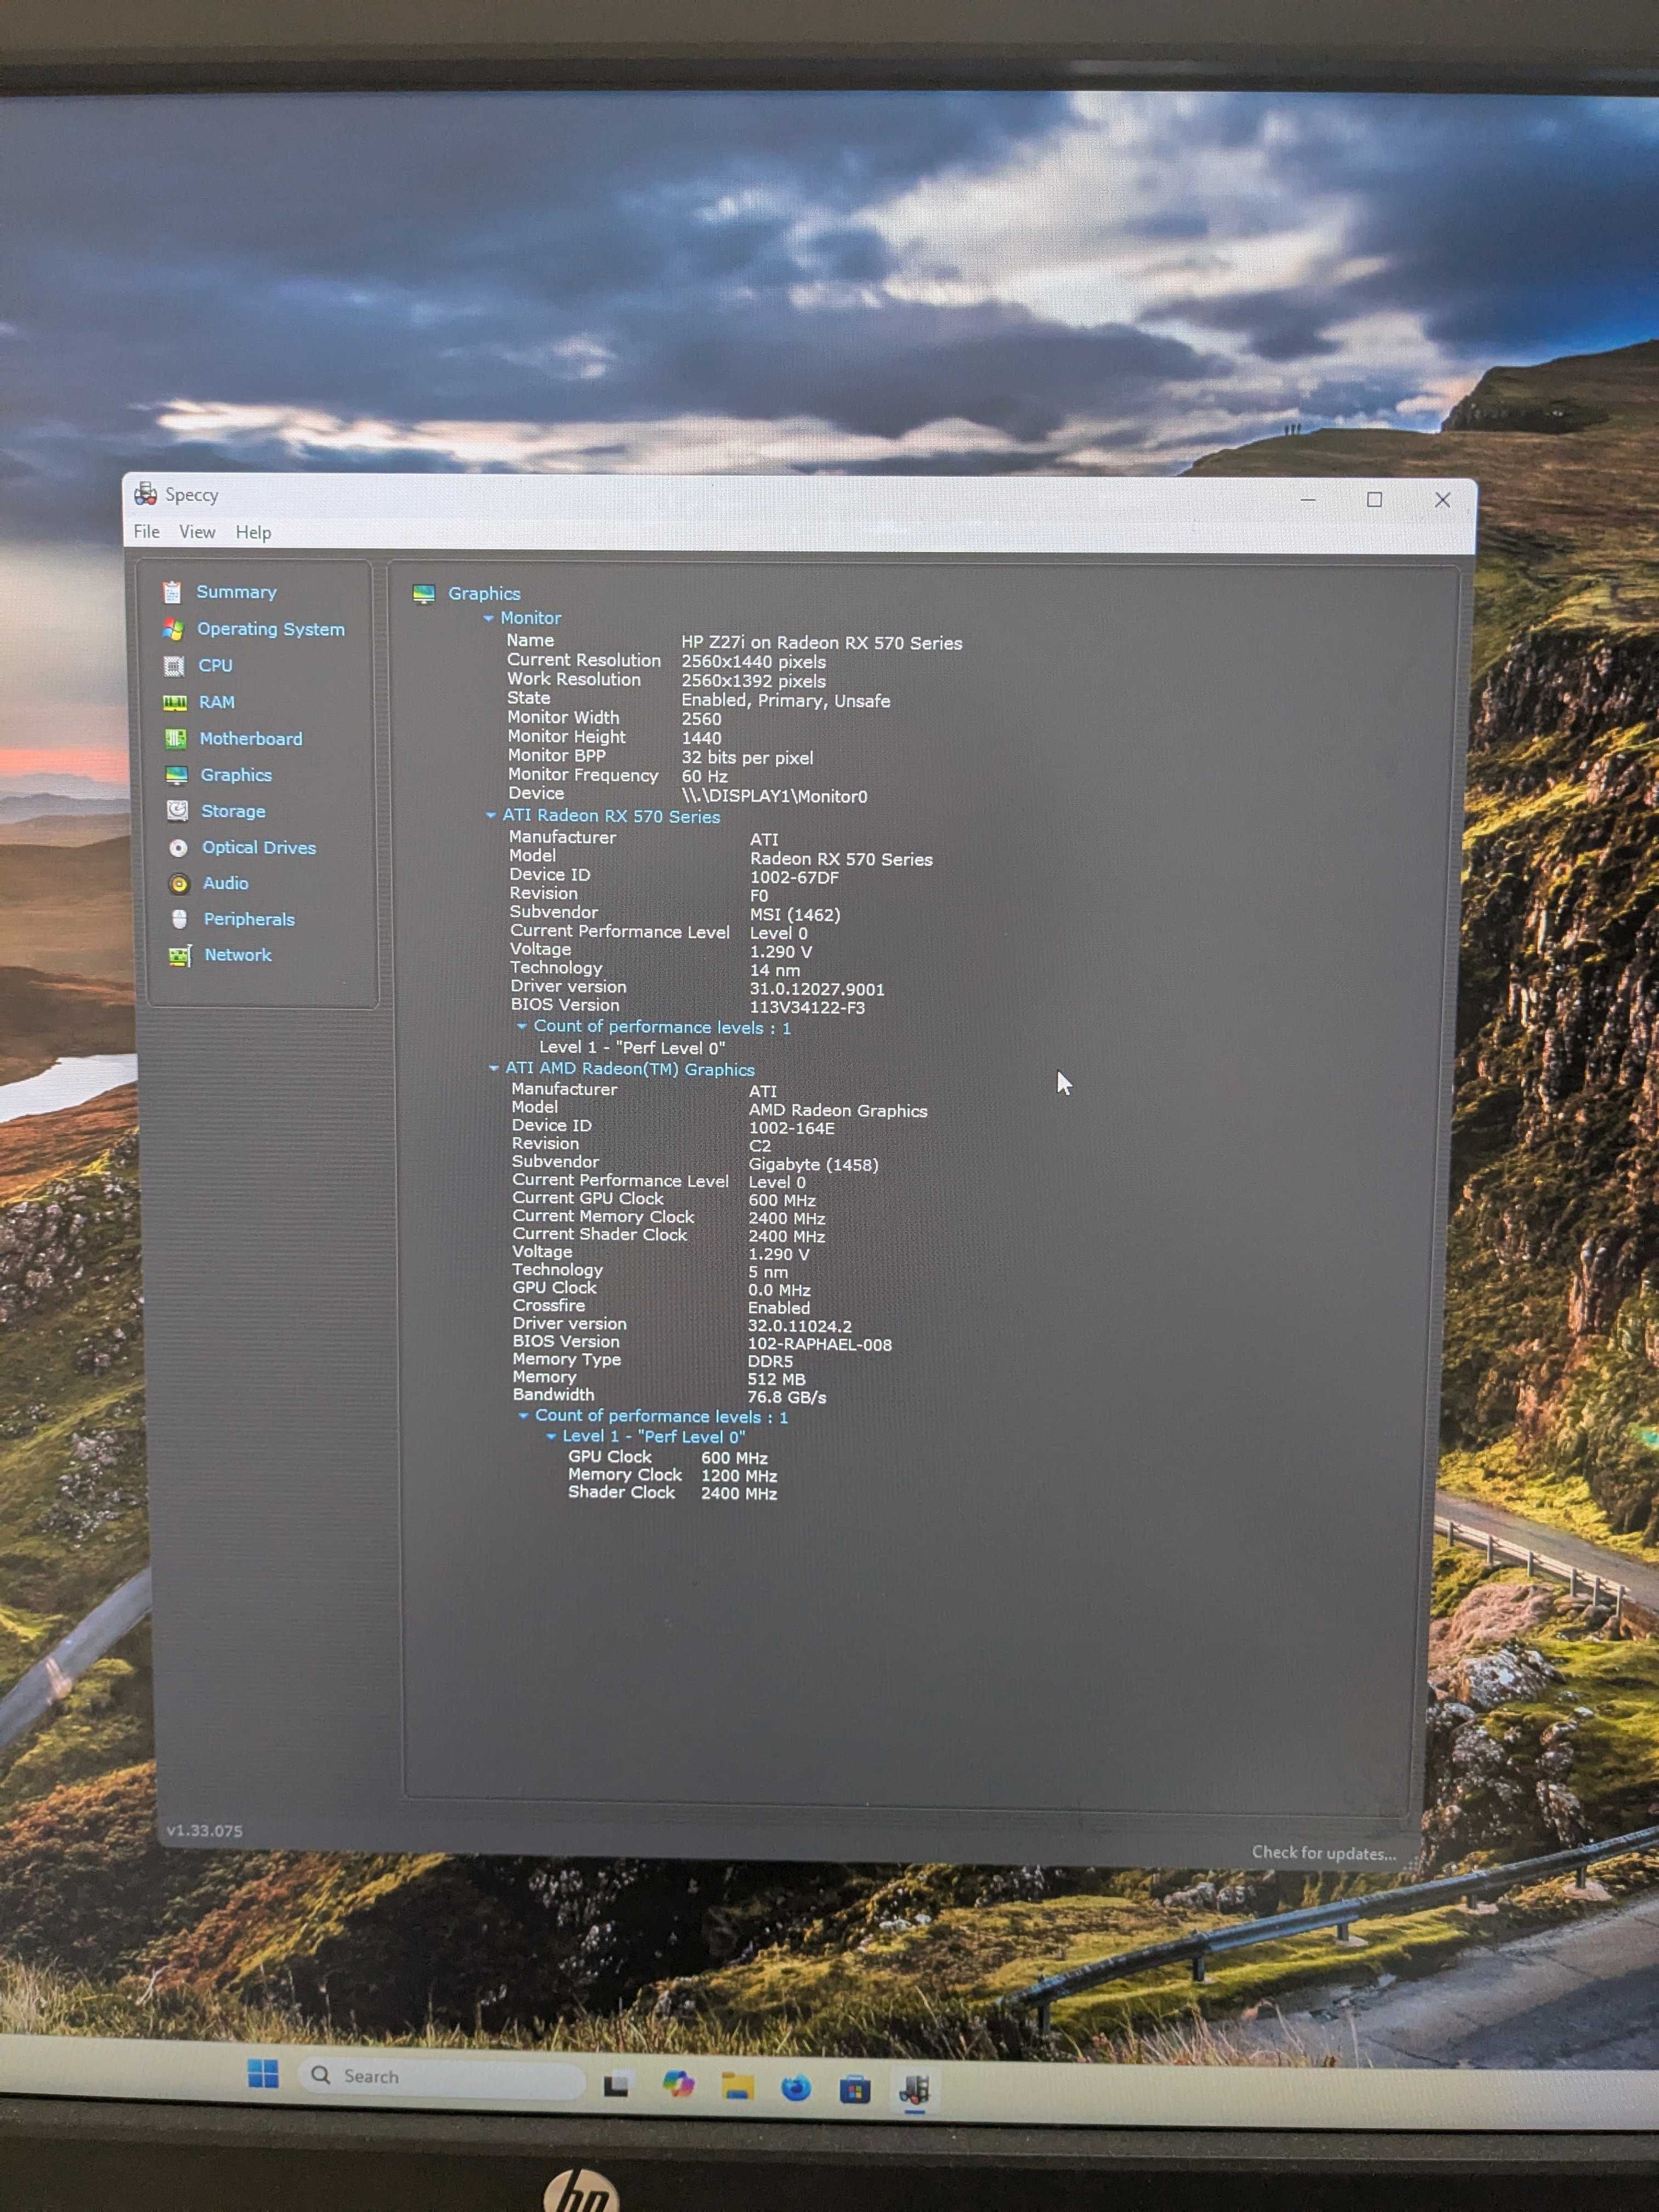Show the Storage section
Image resolution: width=1659 pixels, height=2212 pixels.
point(233,811)
